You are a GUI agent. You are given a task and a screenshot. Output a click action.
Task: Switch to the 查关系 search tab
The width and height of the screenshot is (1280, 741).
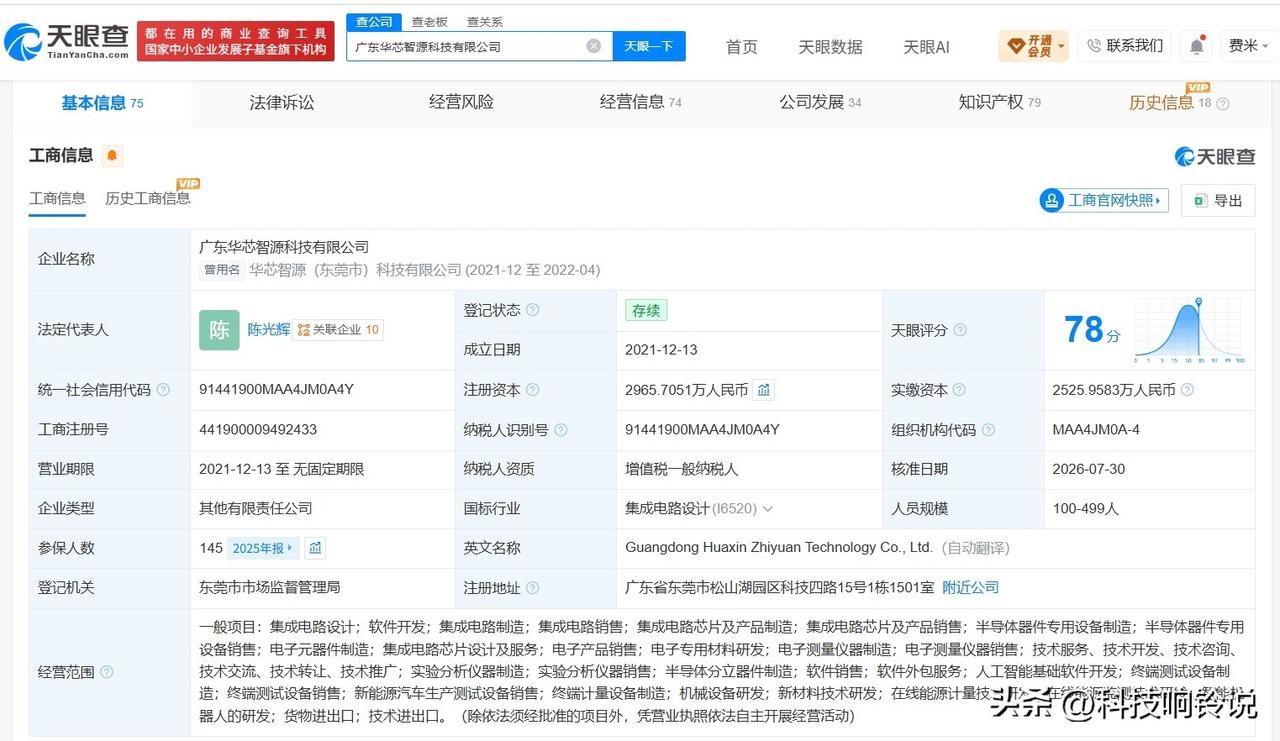(x=485, y=21)
